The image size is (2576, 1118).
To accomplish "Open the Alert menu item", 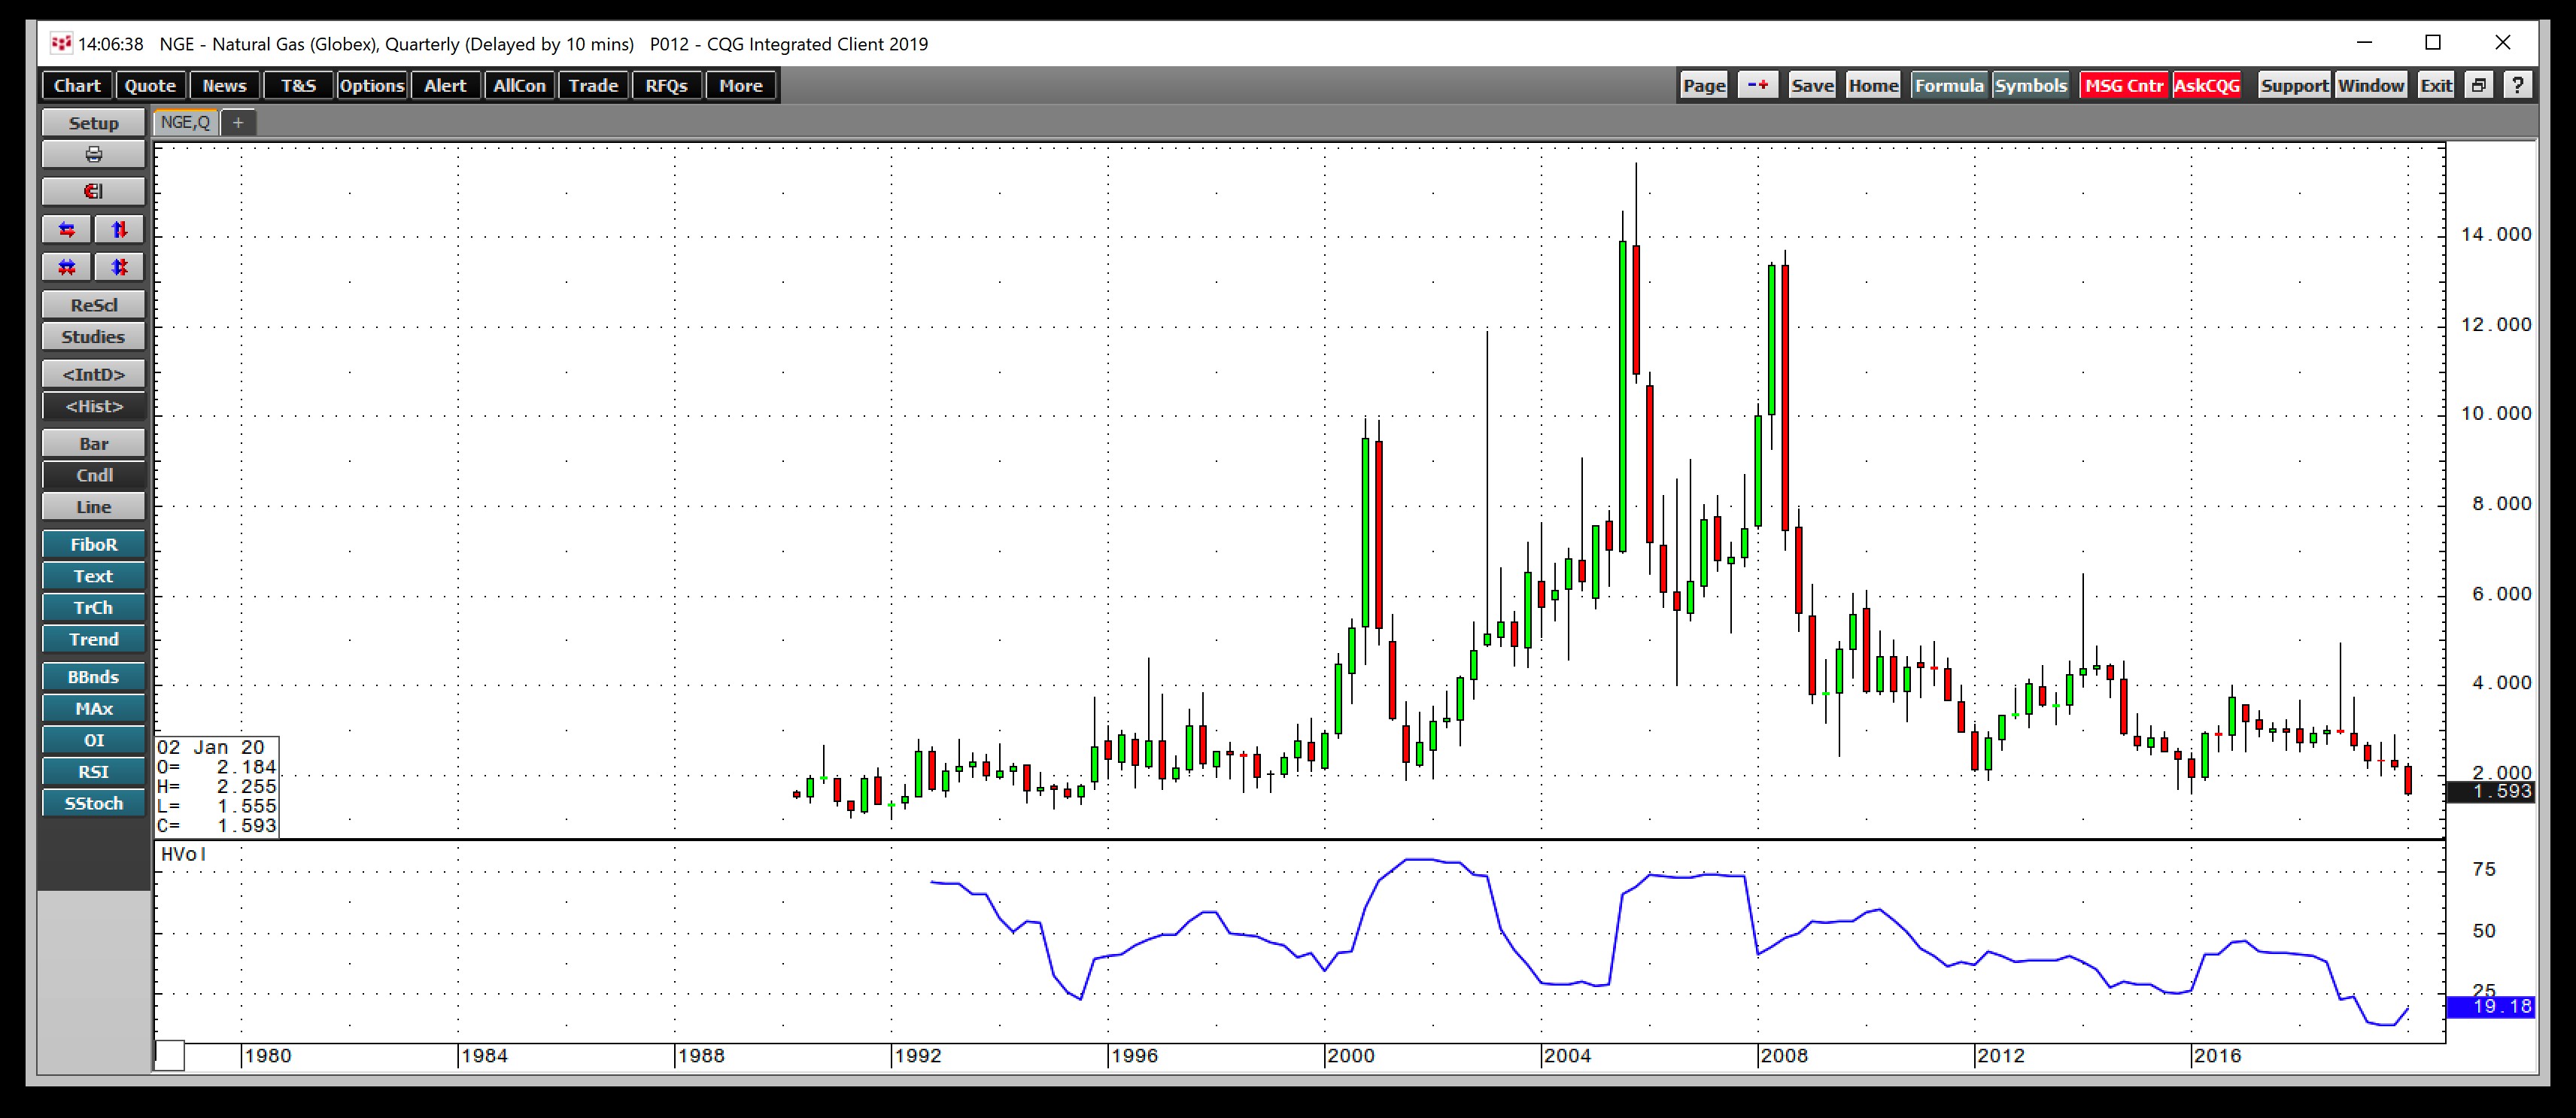I will pyautogui.click(x=445, y=85).
